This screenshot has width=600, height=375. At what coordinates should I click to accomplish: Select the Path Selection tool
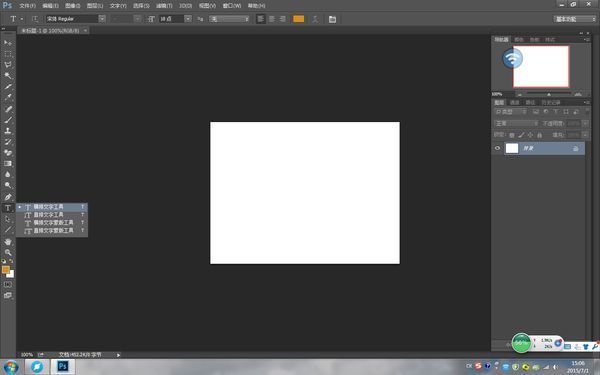pos(8,219)
